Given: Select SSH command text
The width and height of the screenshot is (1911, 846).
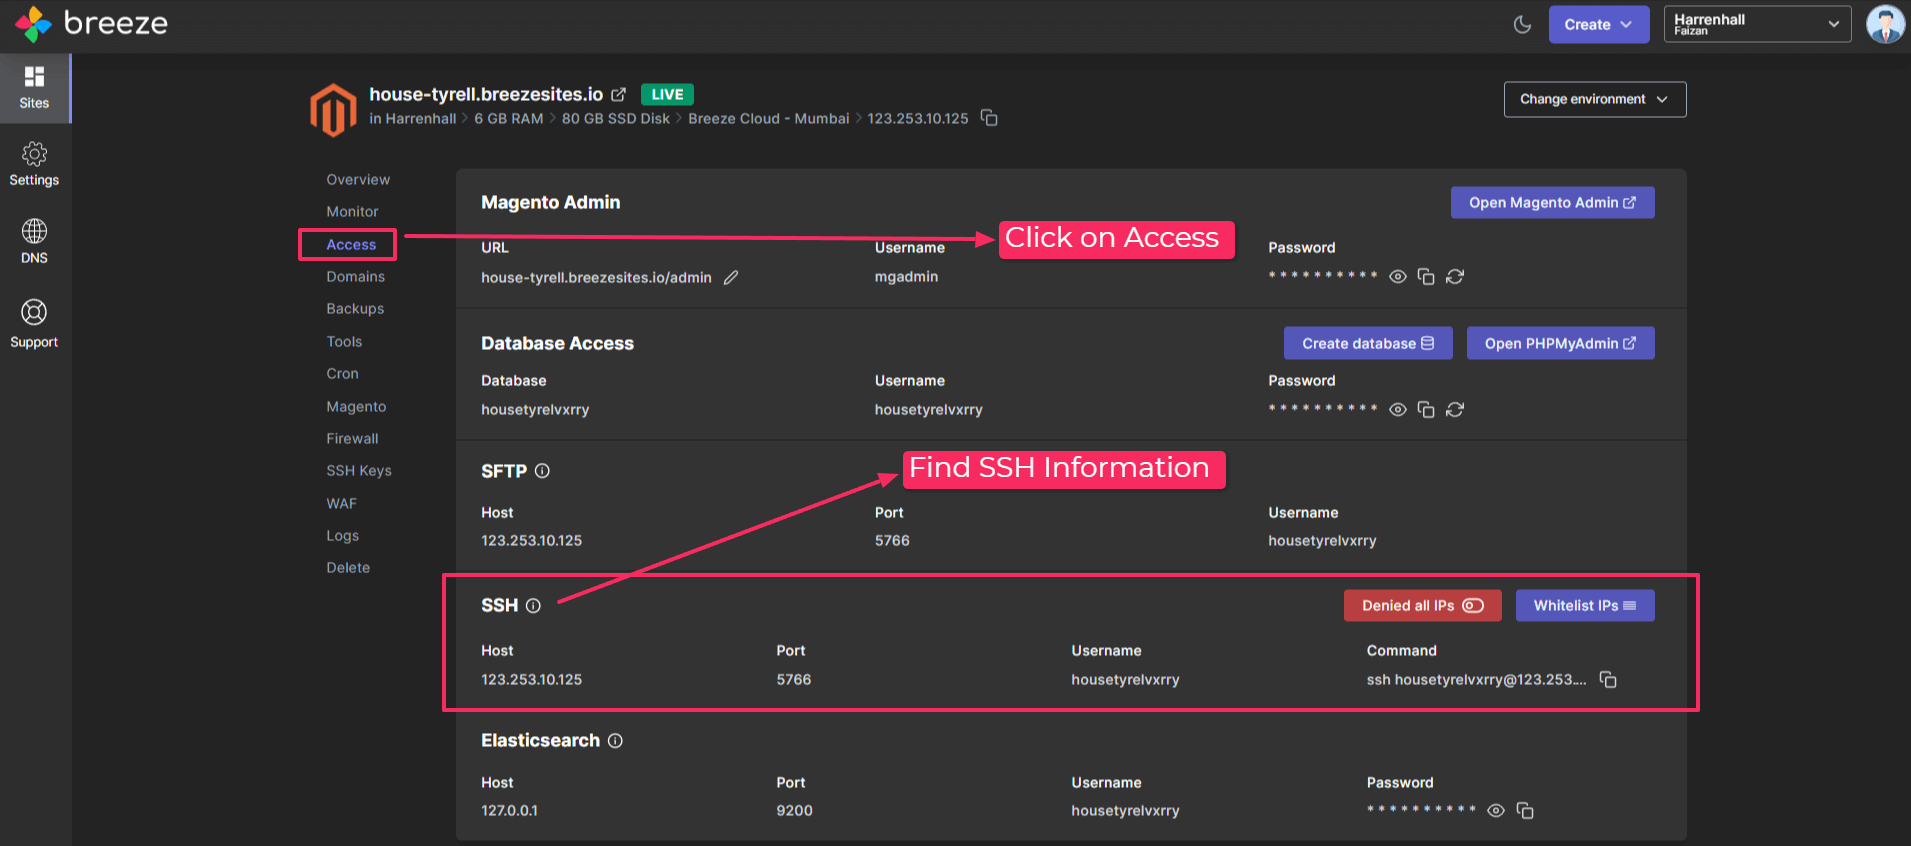Looking at the screenshot, I should [x=1476, y=680].
